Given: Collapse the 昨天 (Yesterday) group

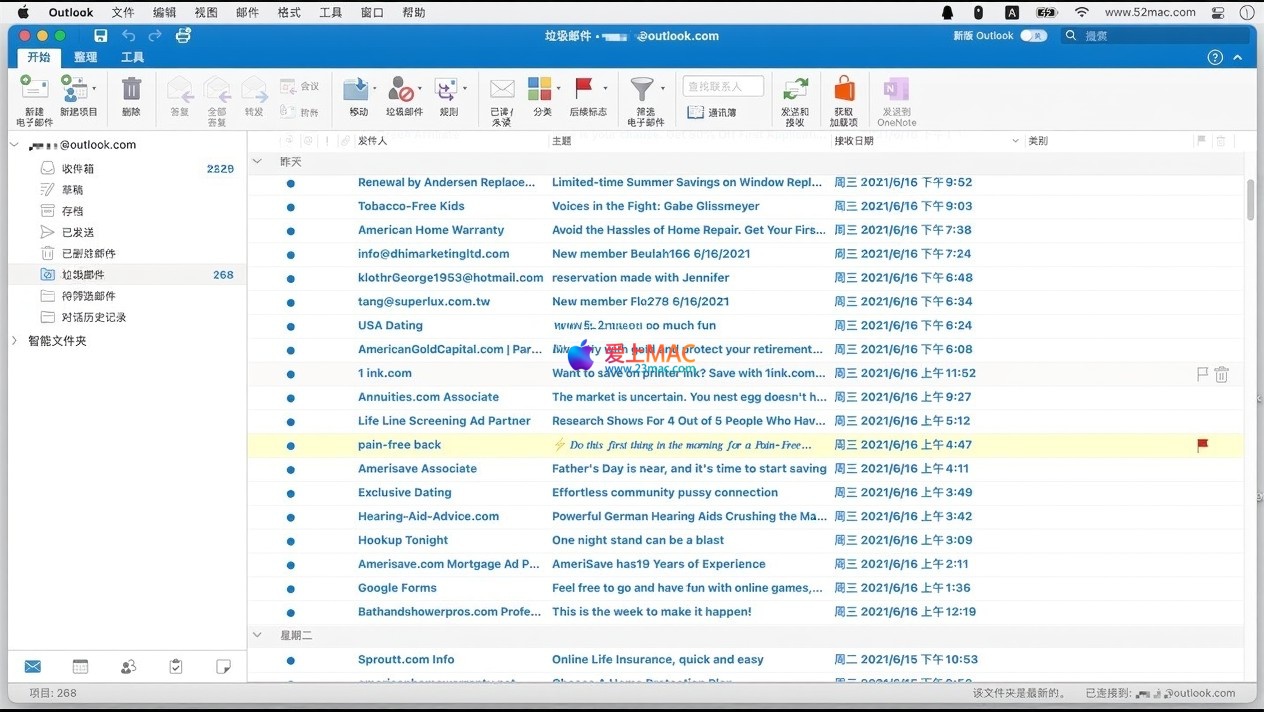Looking at the screenshot, I should pos(258,161).
